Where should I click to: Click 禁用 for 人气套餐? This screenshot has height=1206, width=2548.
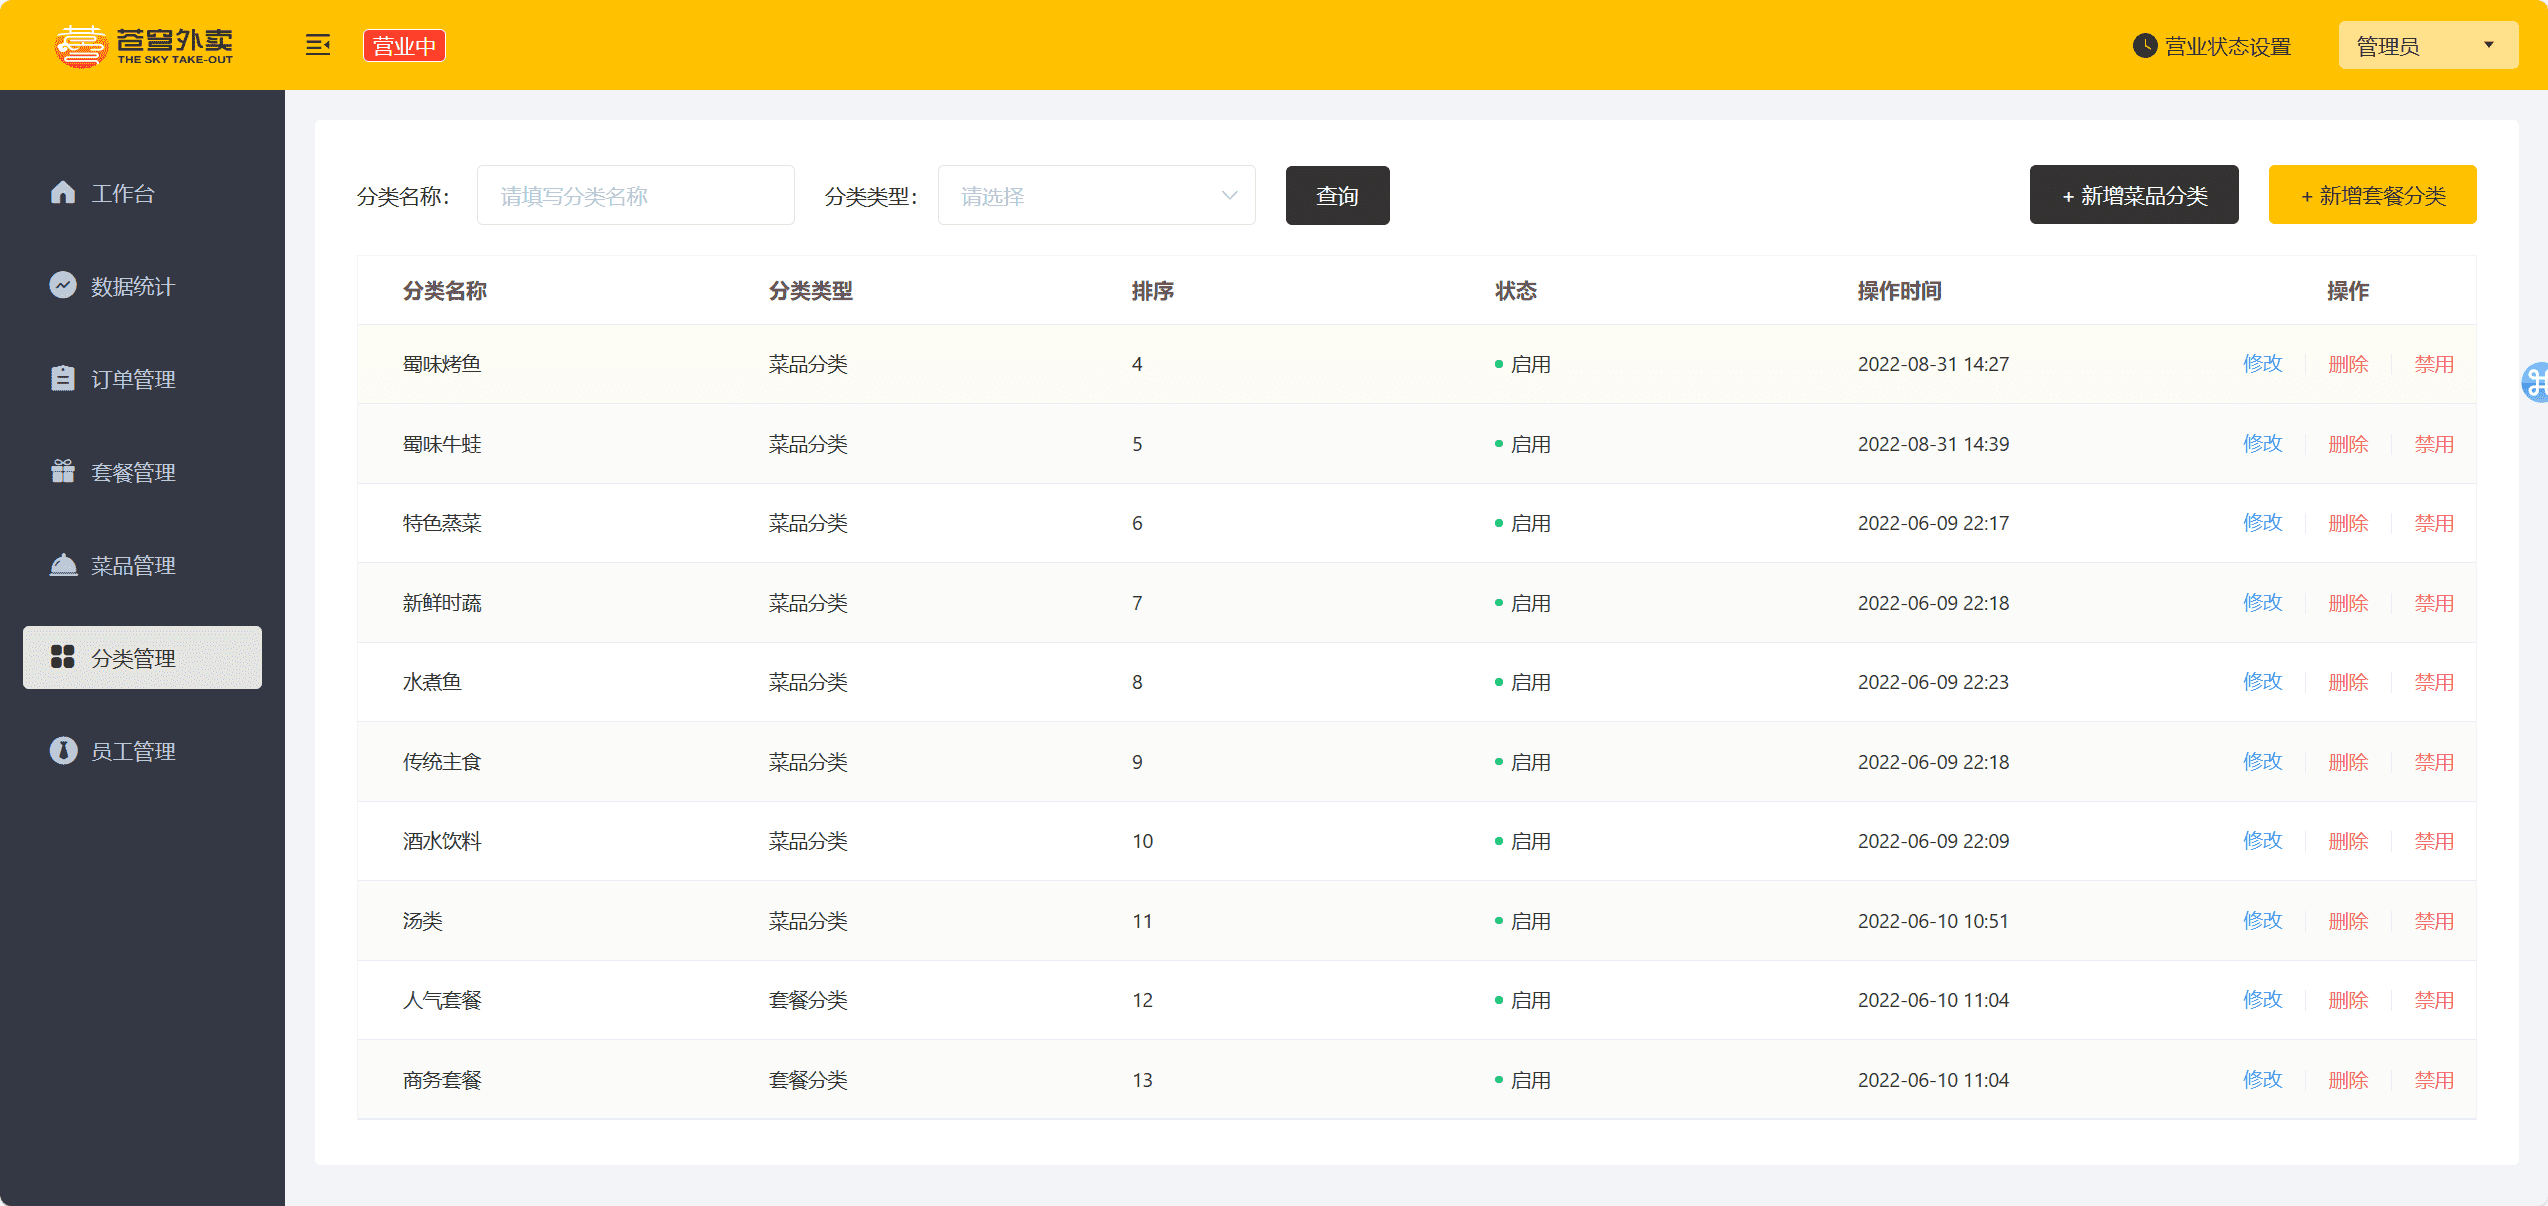(x=2434, y=1000)
